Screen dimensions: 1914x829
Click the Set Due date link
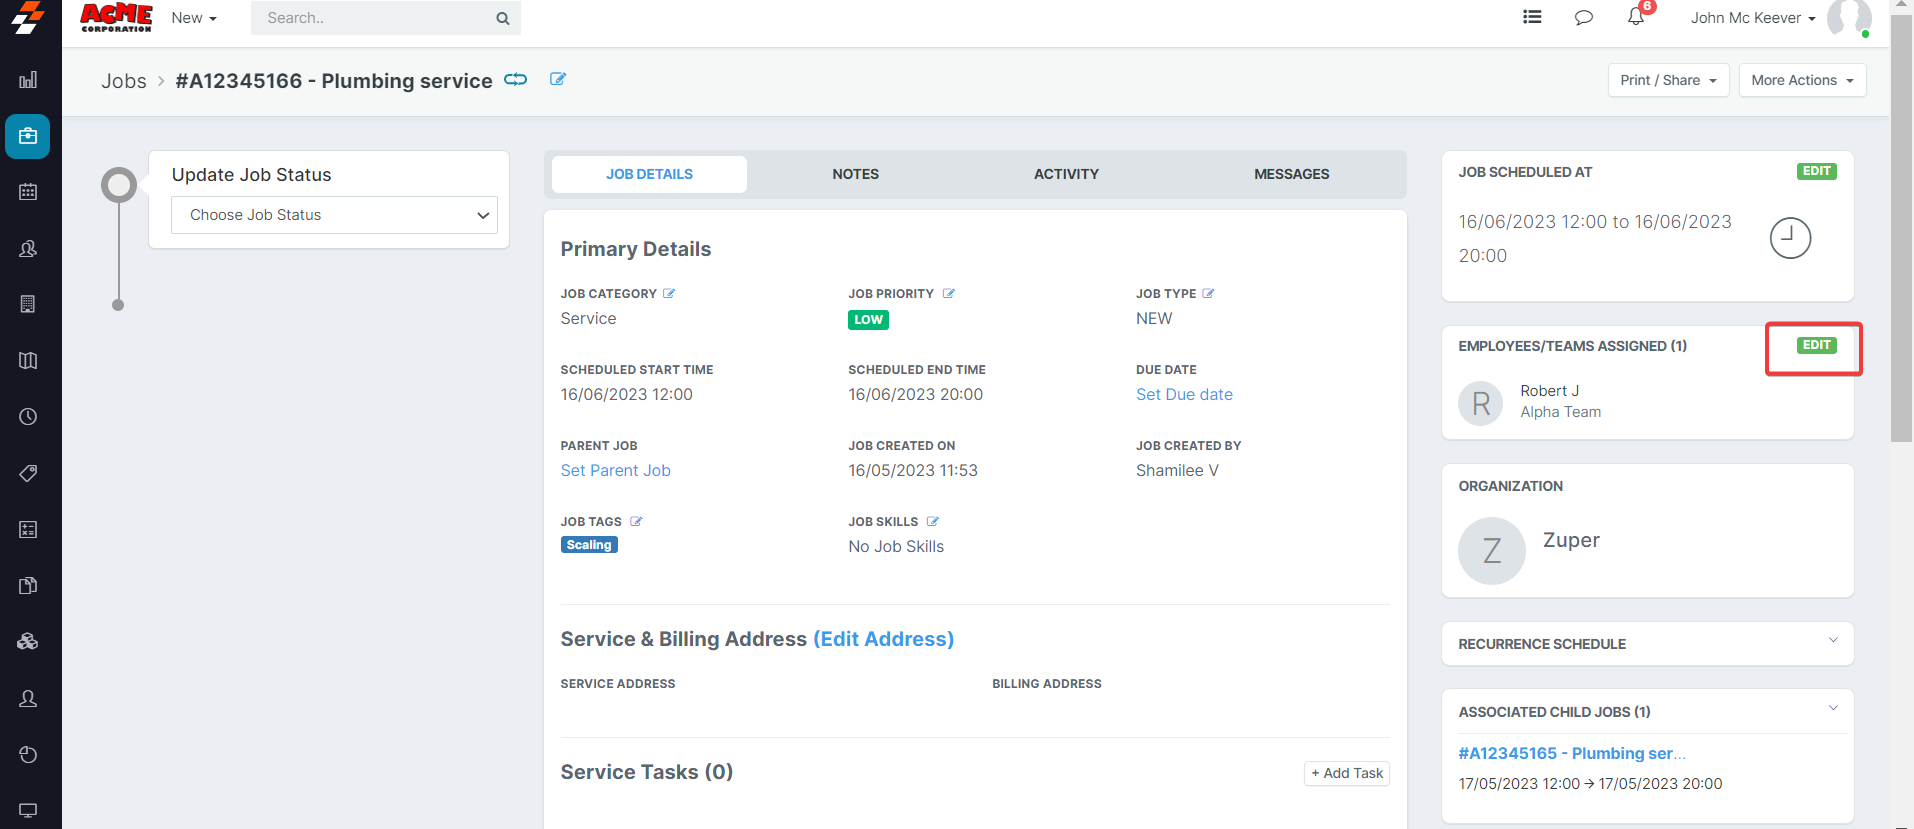point(1184,395)
